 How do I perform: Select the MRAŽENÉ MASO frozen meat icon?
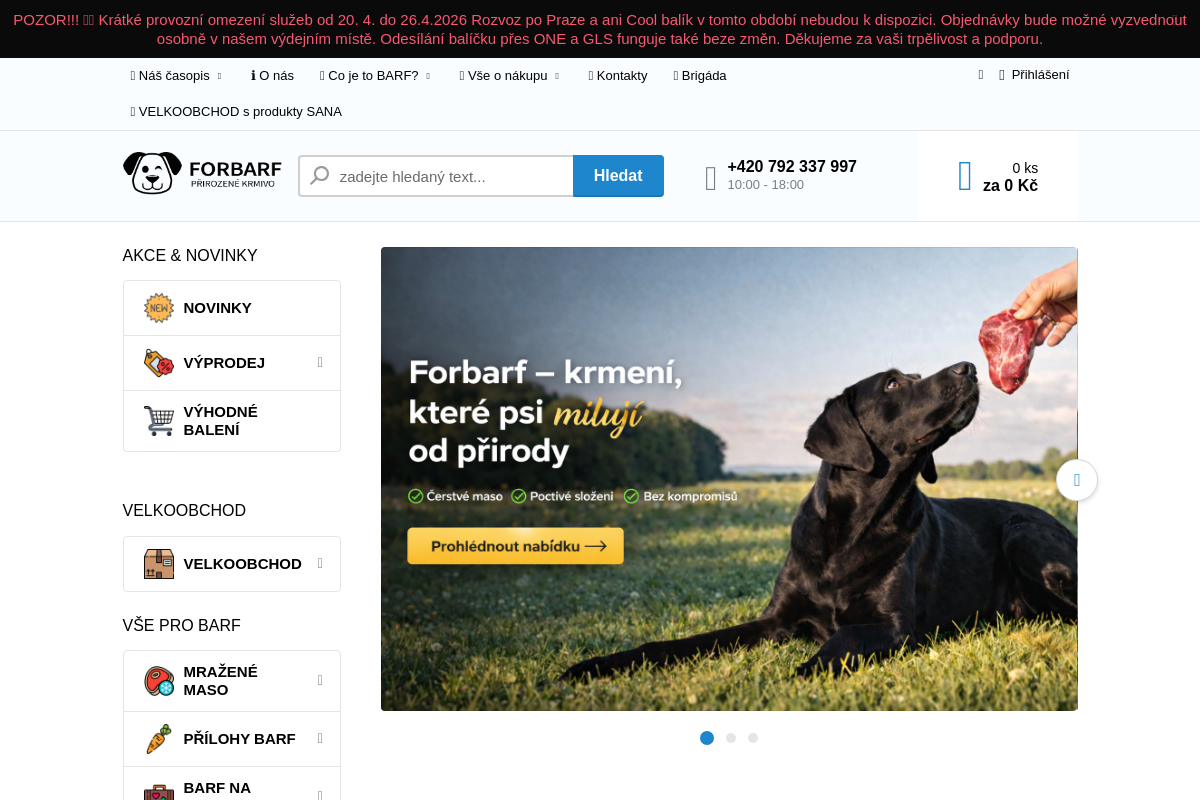coord(157,680)
